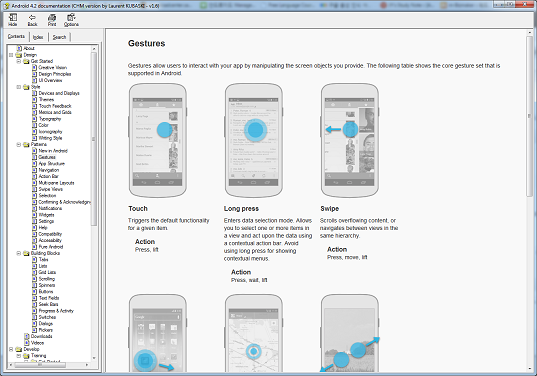Open the Metrics and Grids topic
The height and width of the screenshot is (376, 537).
[55, 112]
